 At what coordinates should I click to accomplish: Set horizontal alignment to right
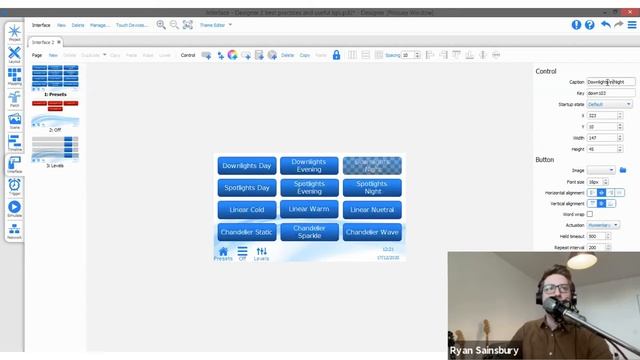pyautogui.click(x=610, y=193)
